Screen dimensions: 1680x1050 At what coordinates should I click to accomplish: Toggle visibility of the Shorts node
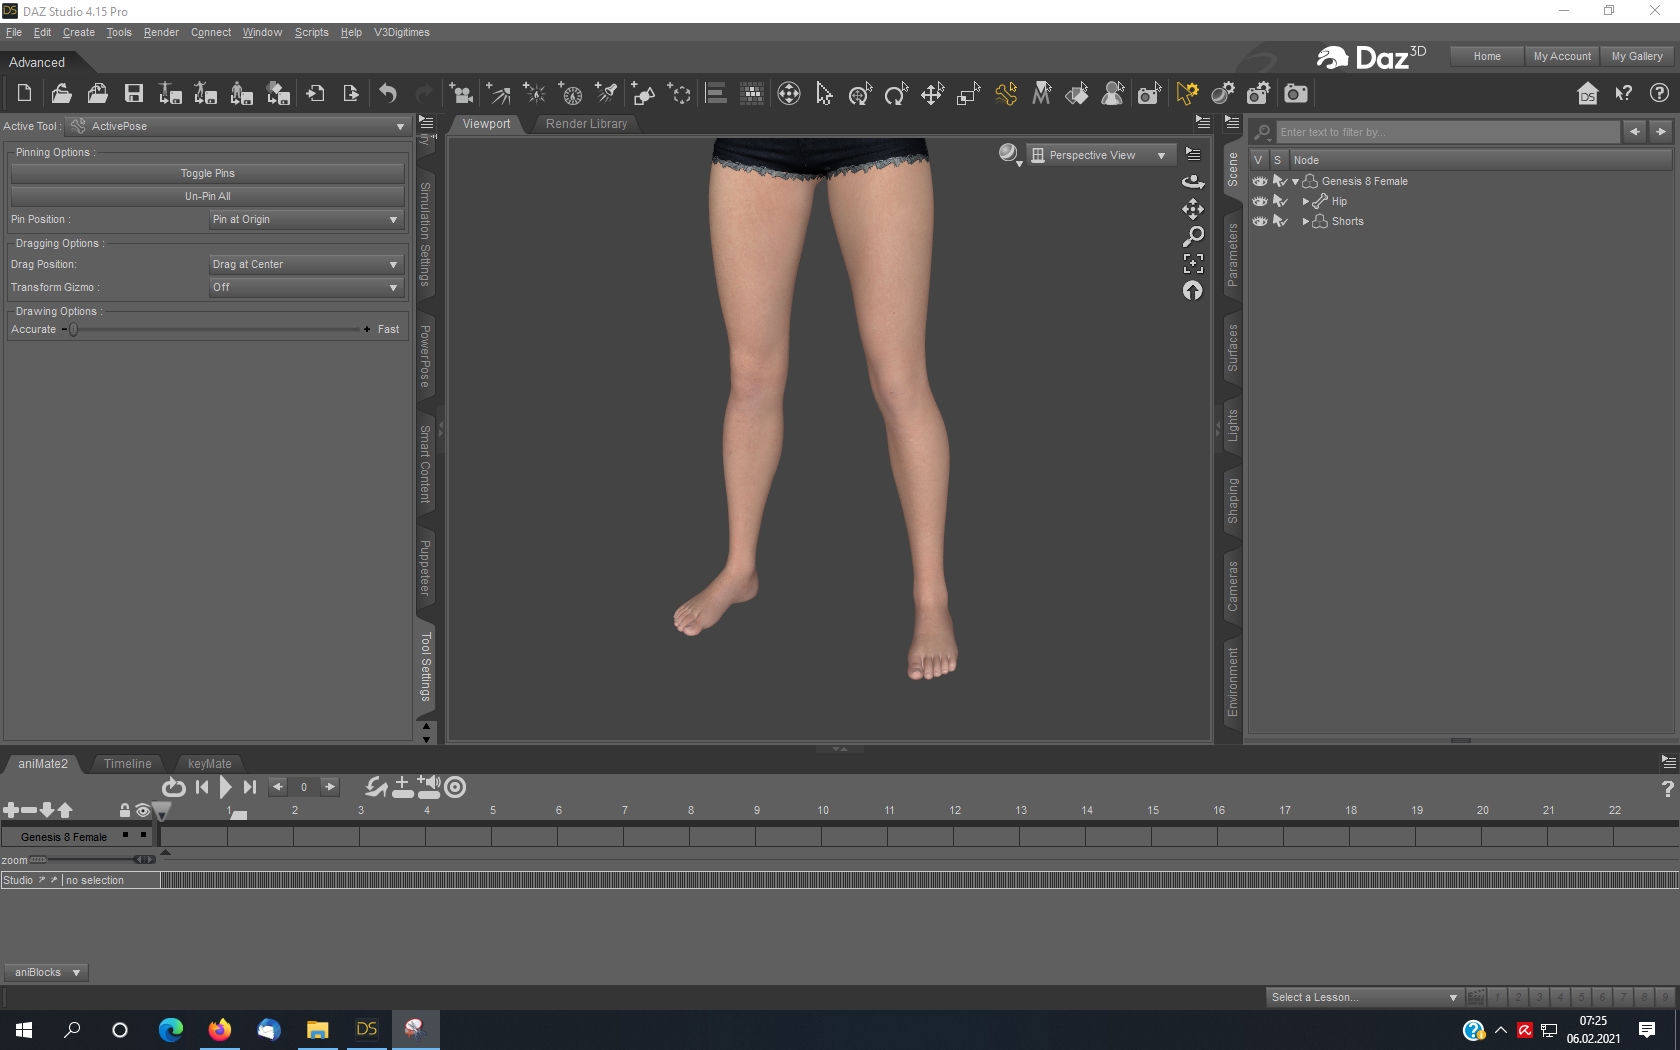point(1260,222)
